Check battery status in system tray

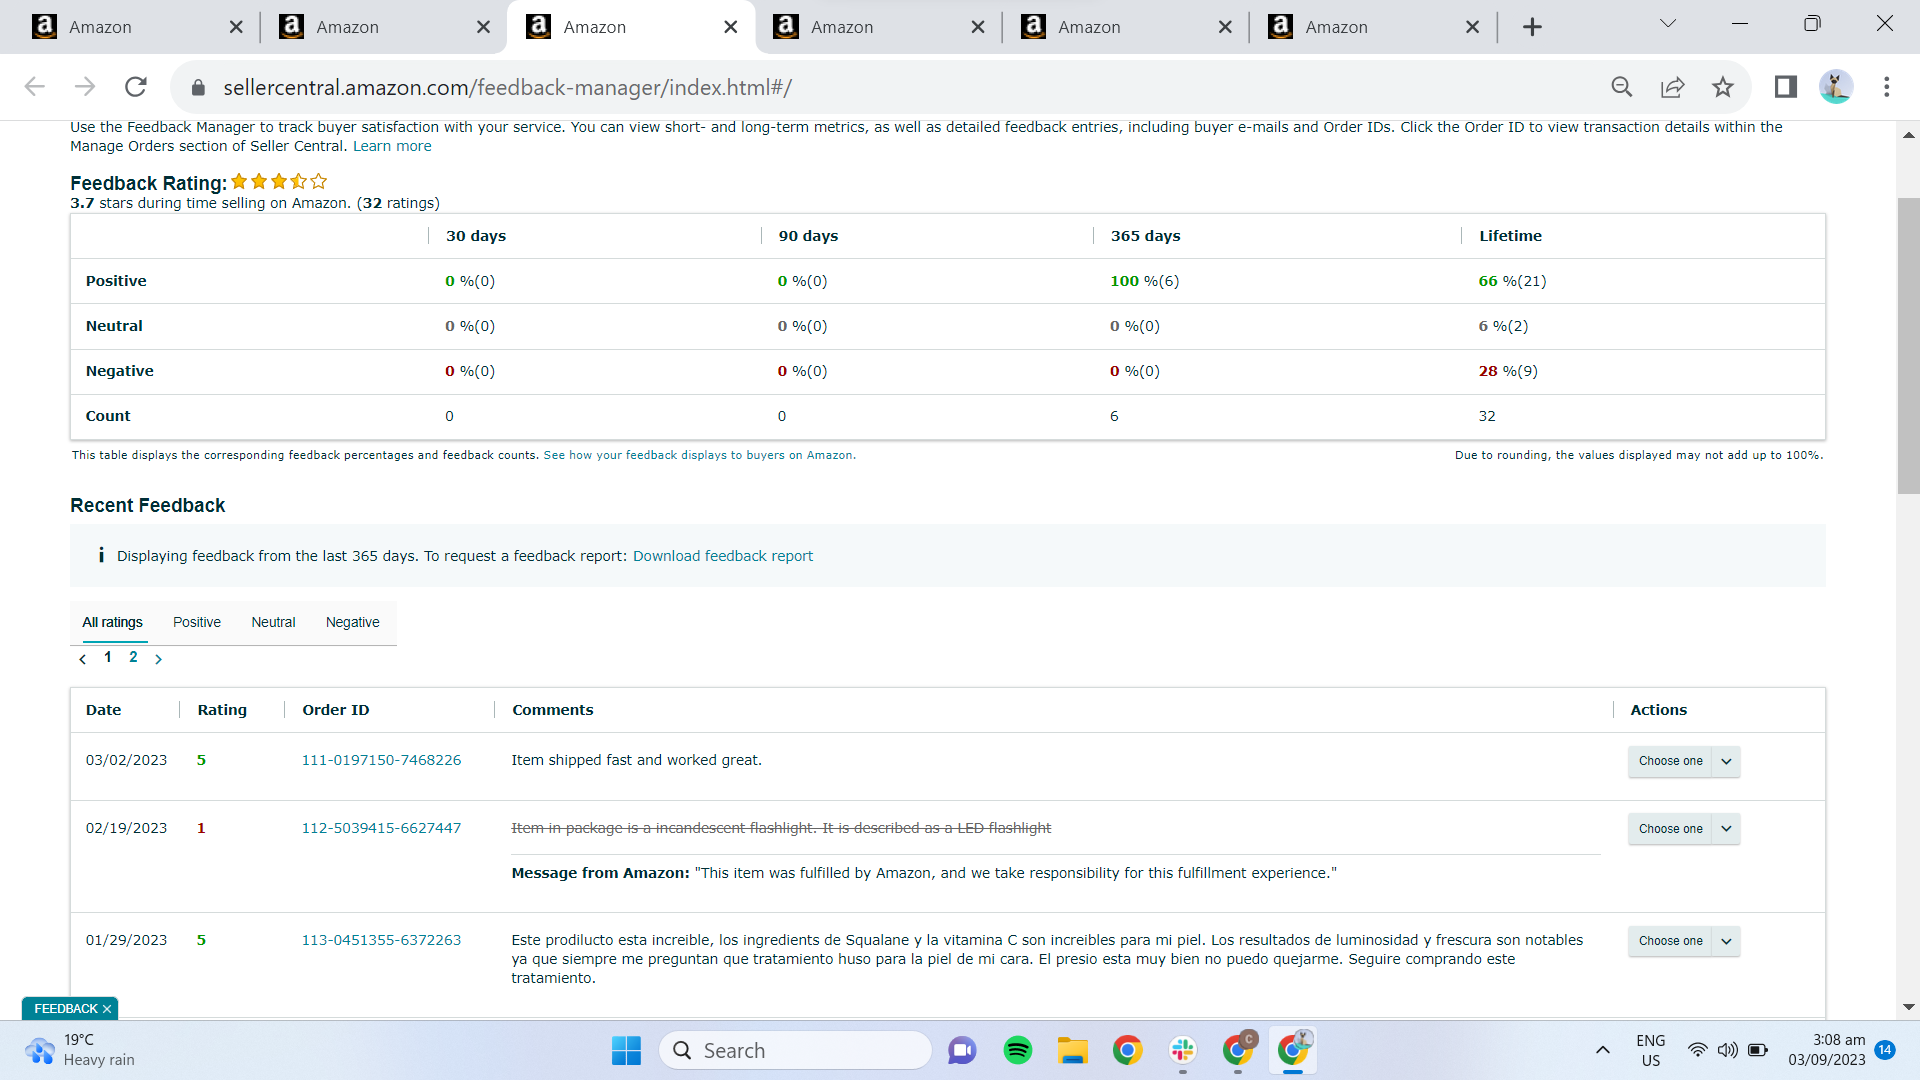tap(1758, 1050)
